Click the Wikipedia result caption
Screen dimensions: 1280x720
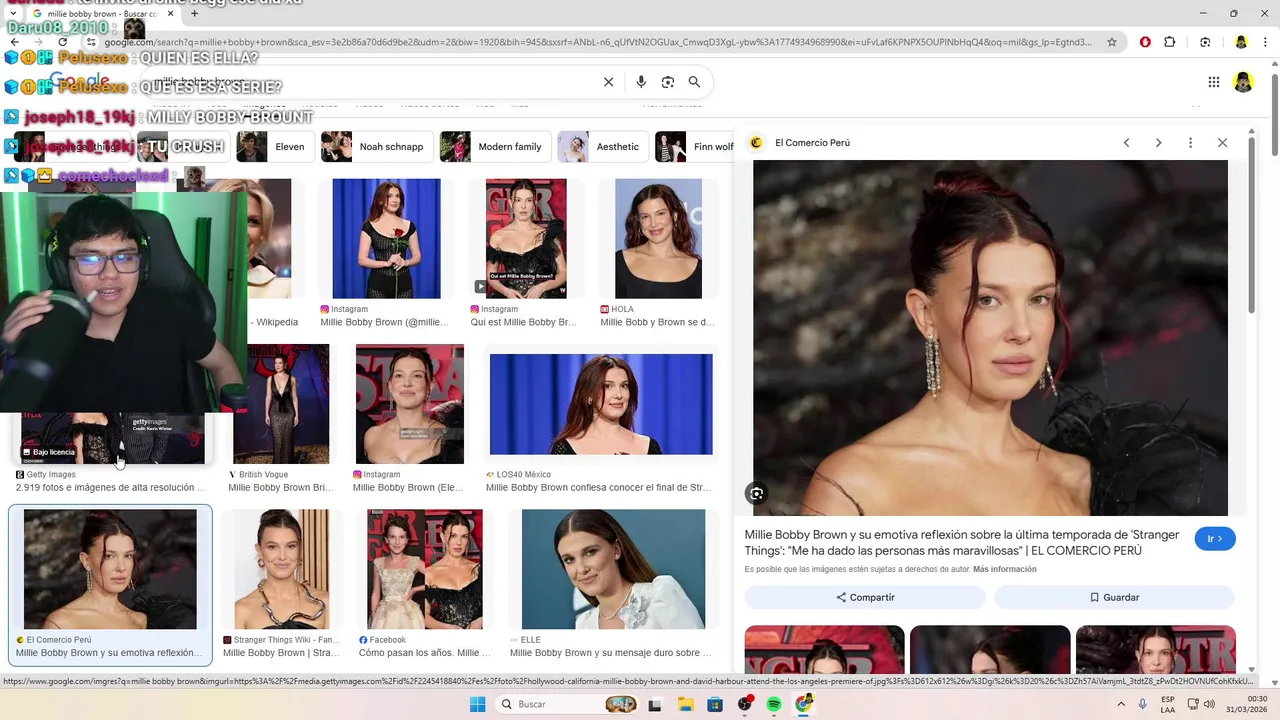(x=276, y=323)
